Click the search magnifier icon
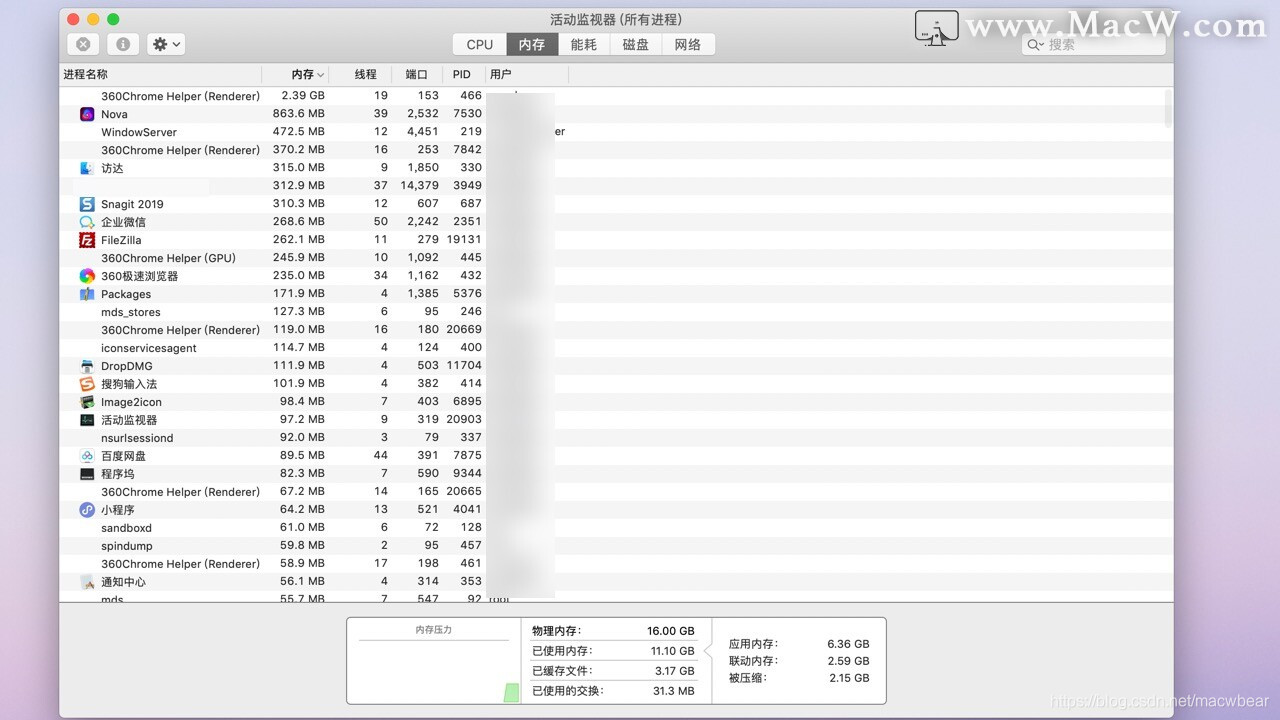Image resolution: width=1280 pixels, height=720 pixels. pyautogui.click(x=1036, y=45)
